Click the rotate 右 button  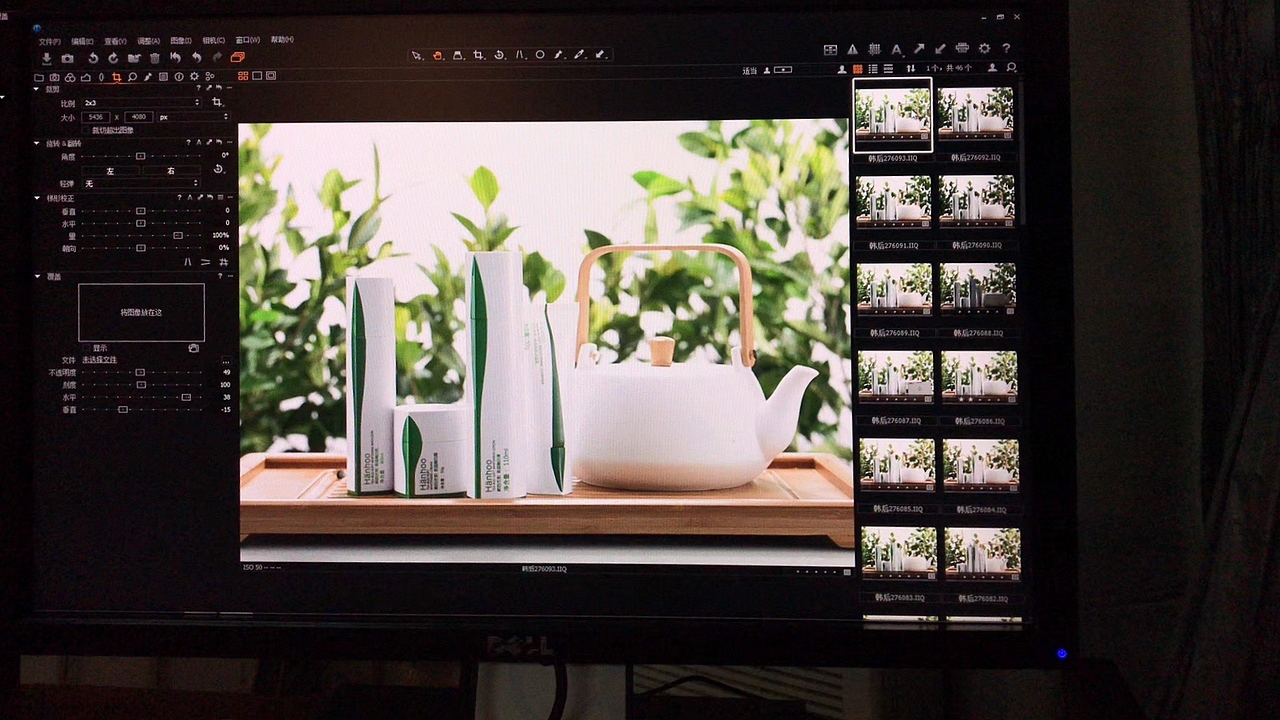(172, 171)
